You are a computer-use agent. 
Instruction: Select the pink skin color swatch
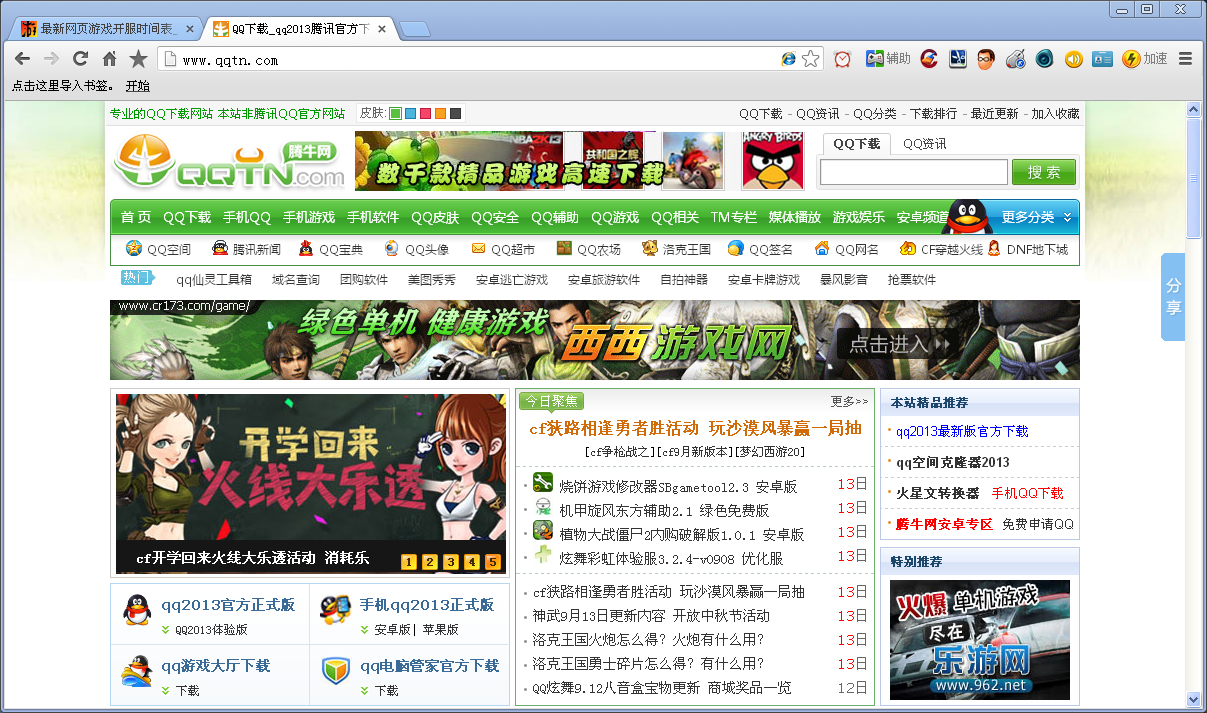pyautogui.click(x=426, y=114)
